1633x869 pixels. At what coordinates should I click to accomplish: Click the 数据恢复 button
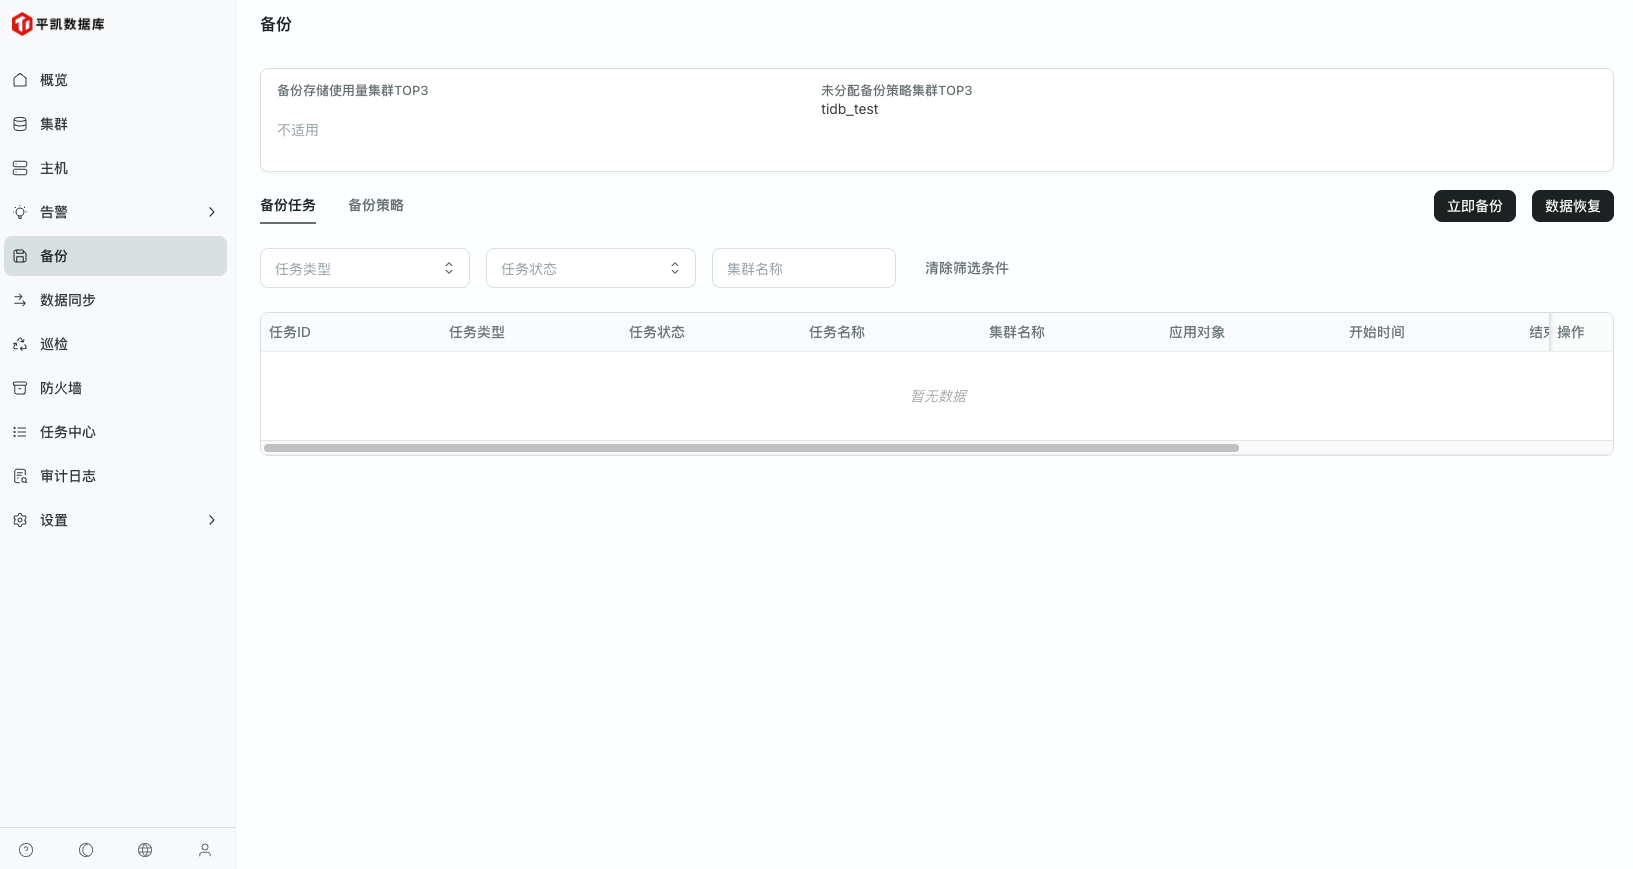pyautogui.click(x=1572, y=206)
